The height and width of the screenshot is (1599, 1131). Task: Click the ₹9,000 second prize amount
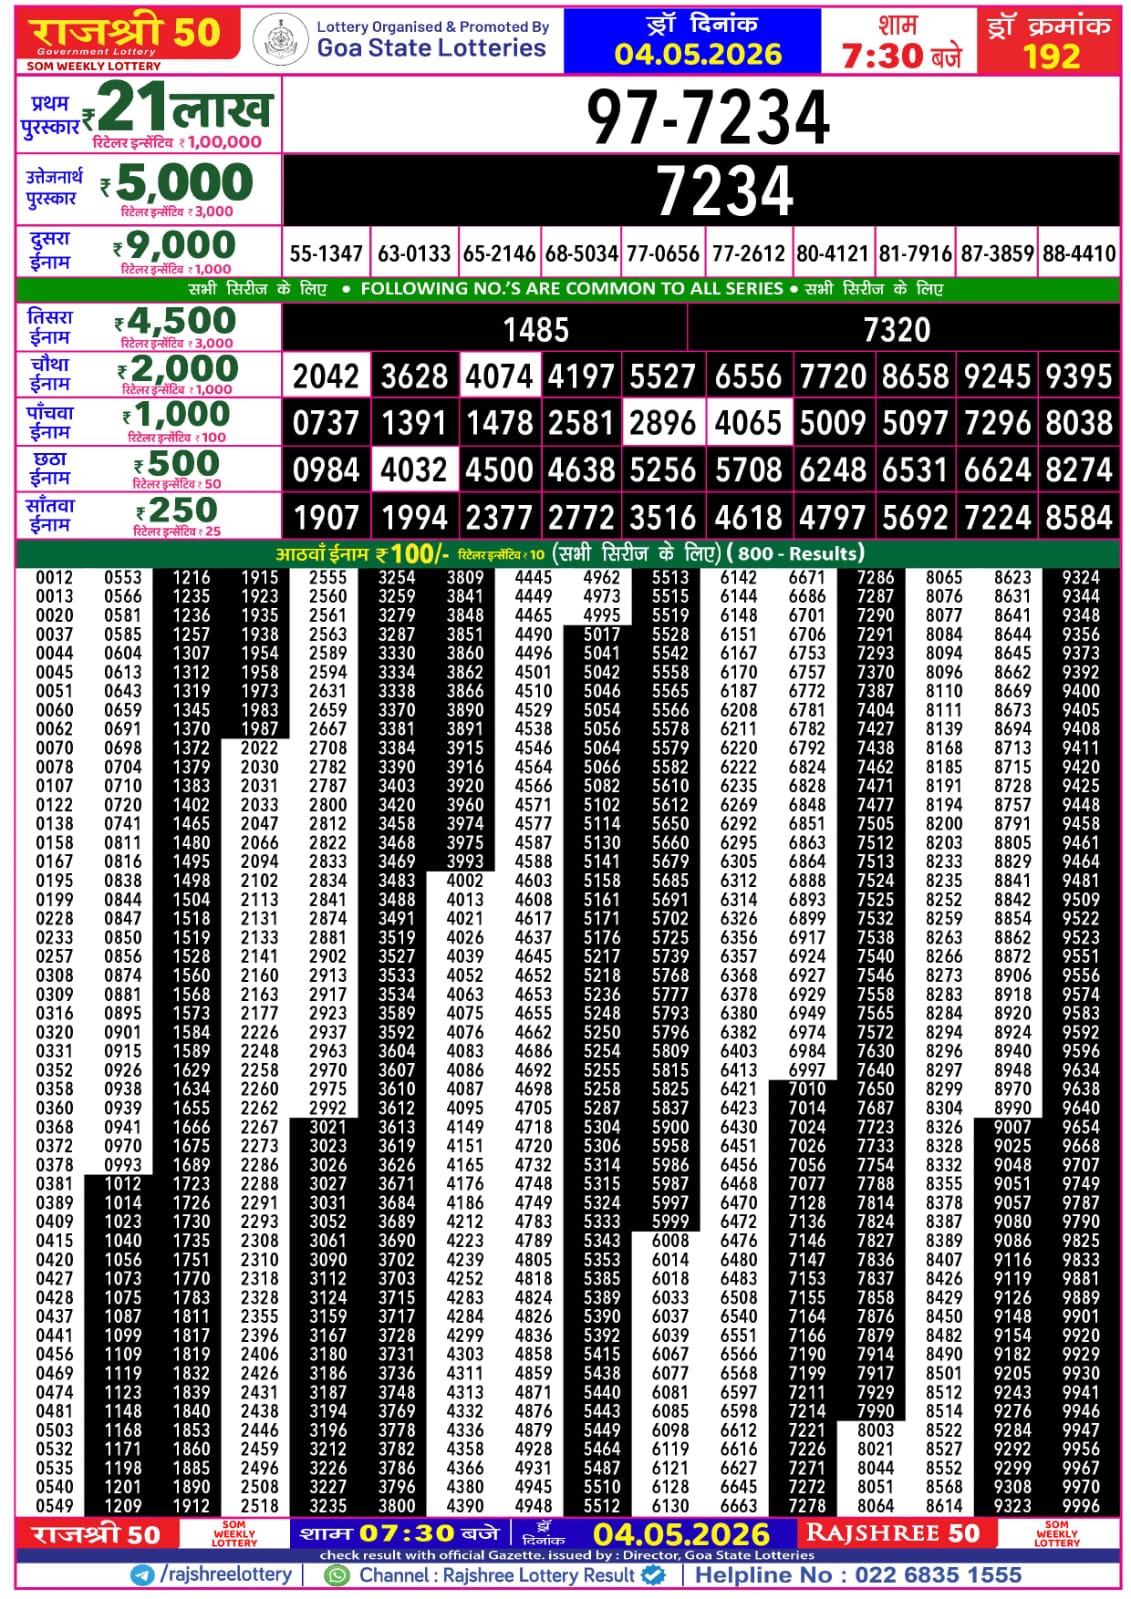[x=174, y=245]
